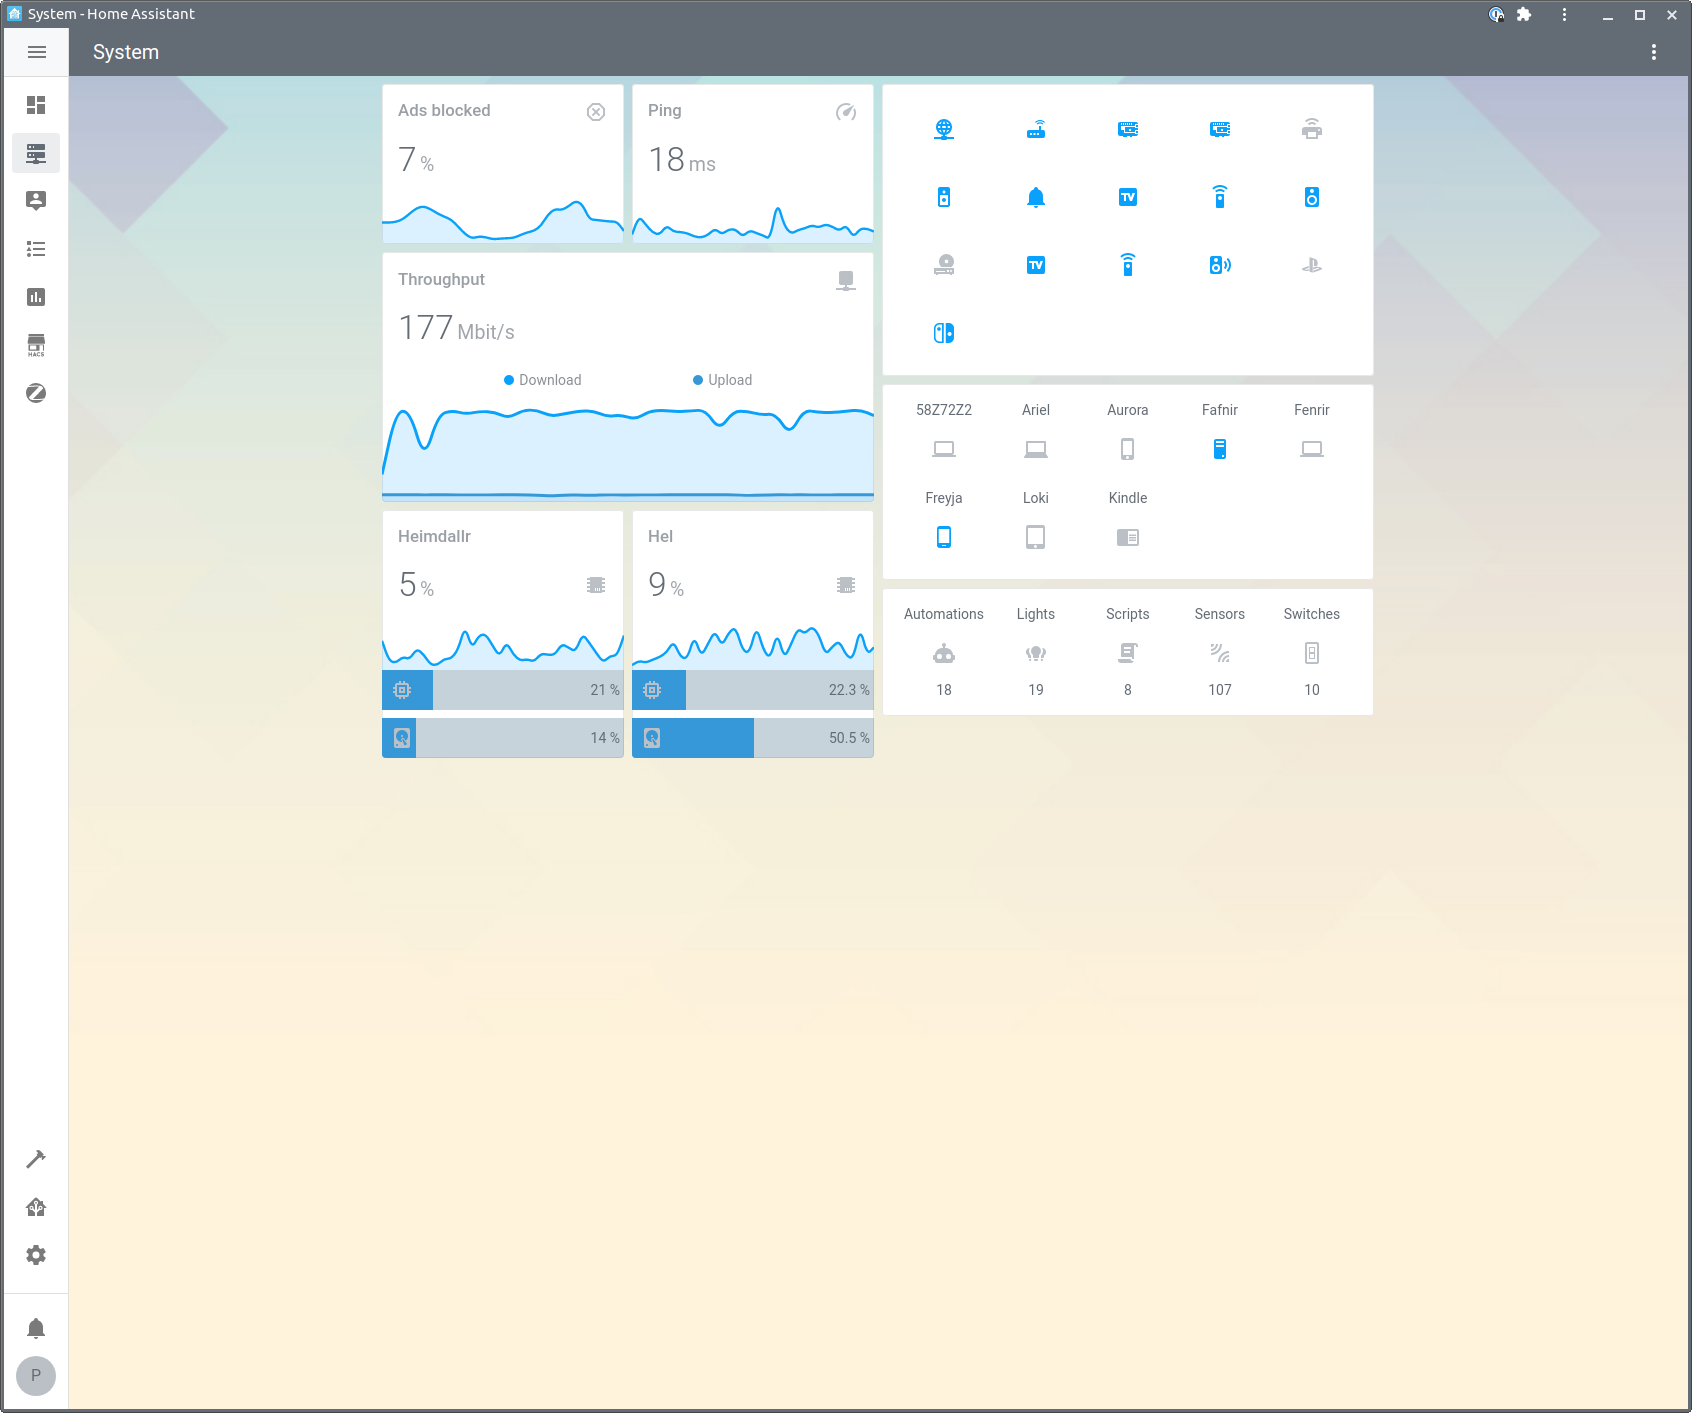Open the Lights counter tile
Viewport: 1692px width, 1413px height.
click(1036, 652)
